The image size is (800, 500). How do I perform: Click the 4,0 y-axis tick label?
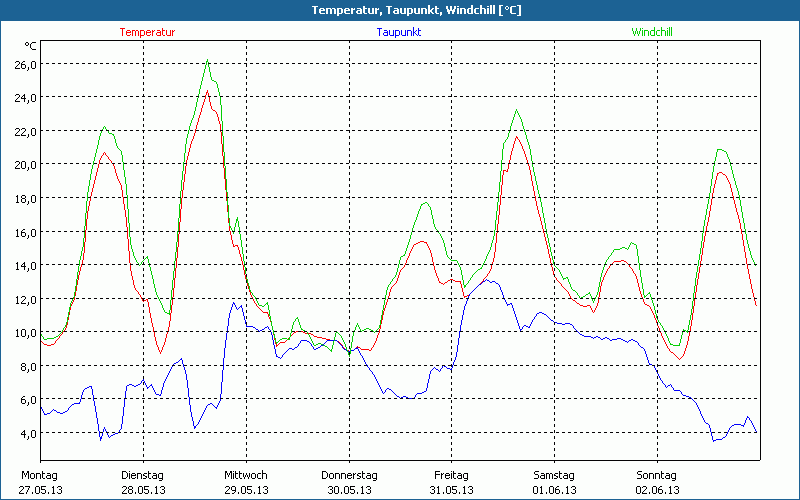tap(26, 433)
